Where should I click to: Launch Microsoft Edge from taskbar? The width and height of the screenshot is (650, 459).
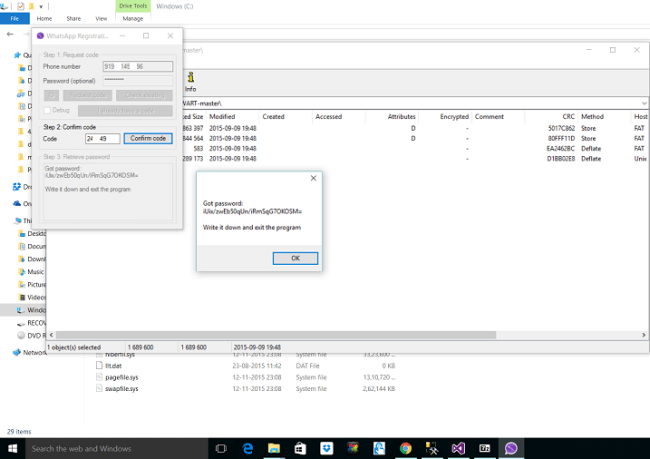point(247,449)
